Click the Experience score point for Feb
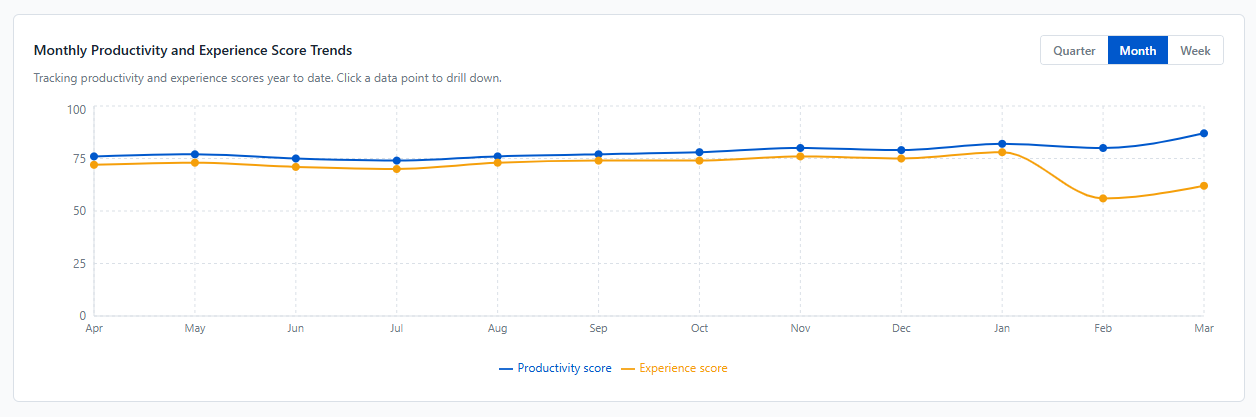The image size is (1256, 417). (1103, 198)
